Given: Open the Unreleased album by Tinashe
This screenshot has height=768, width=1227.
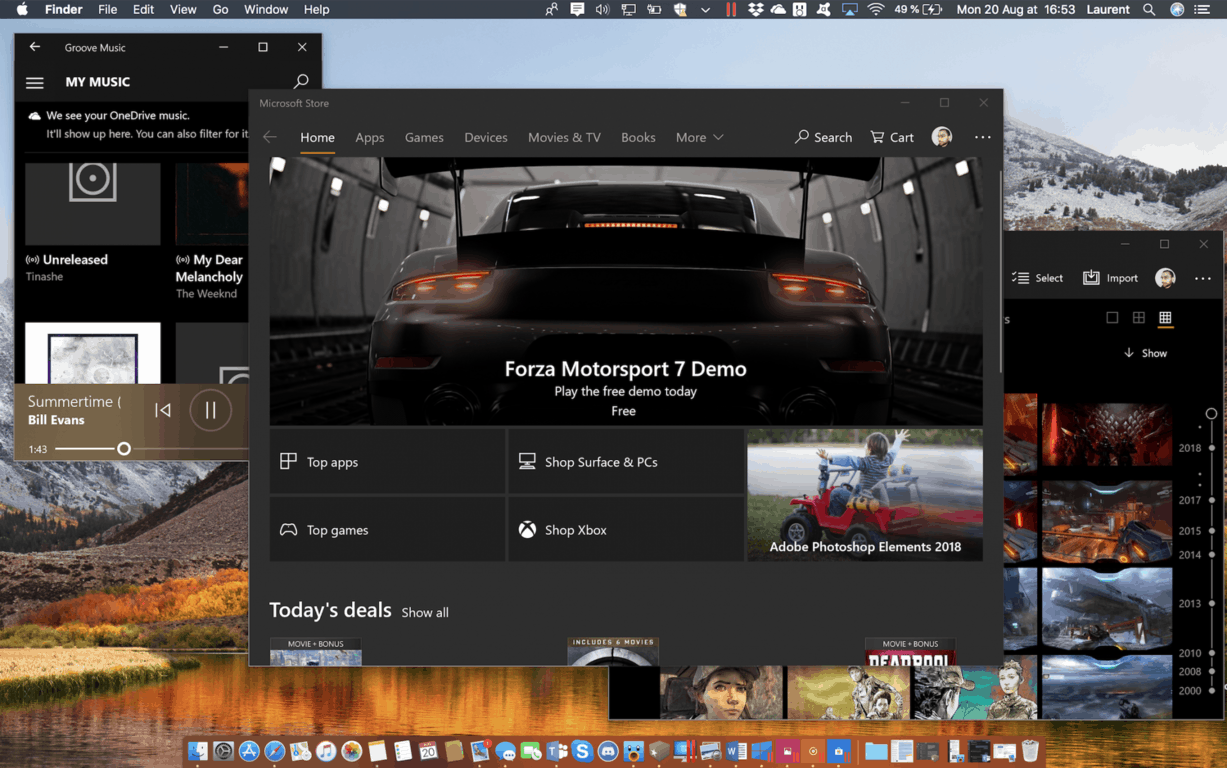Looking at the screenshot, I should [92, 222].
